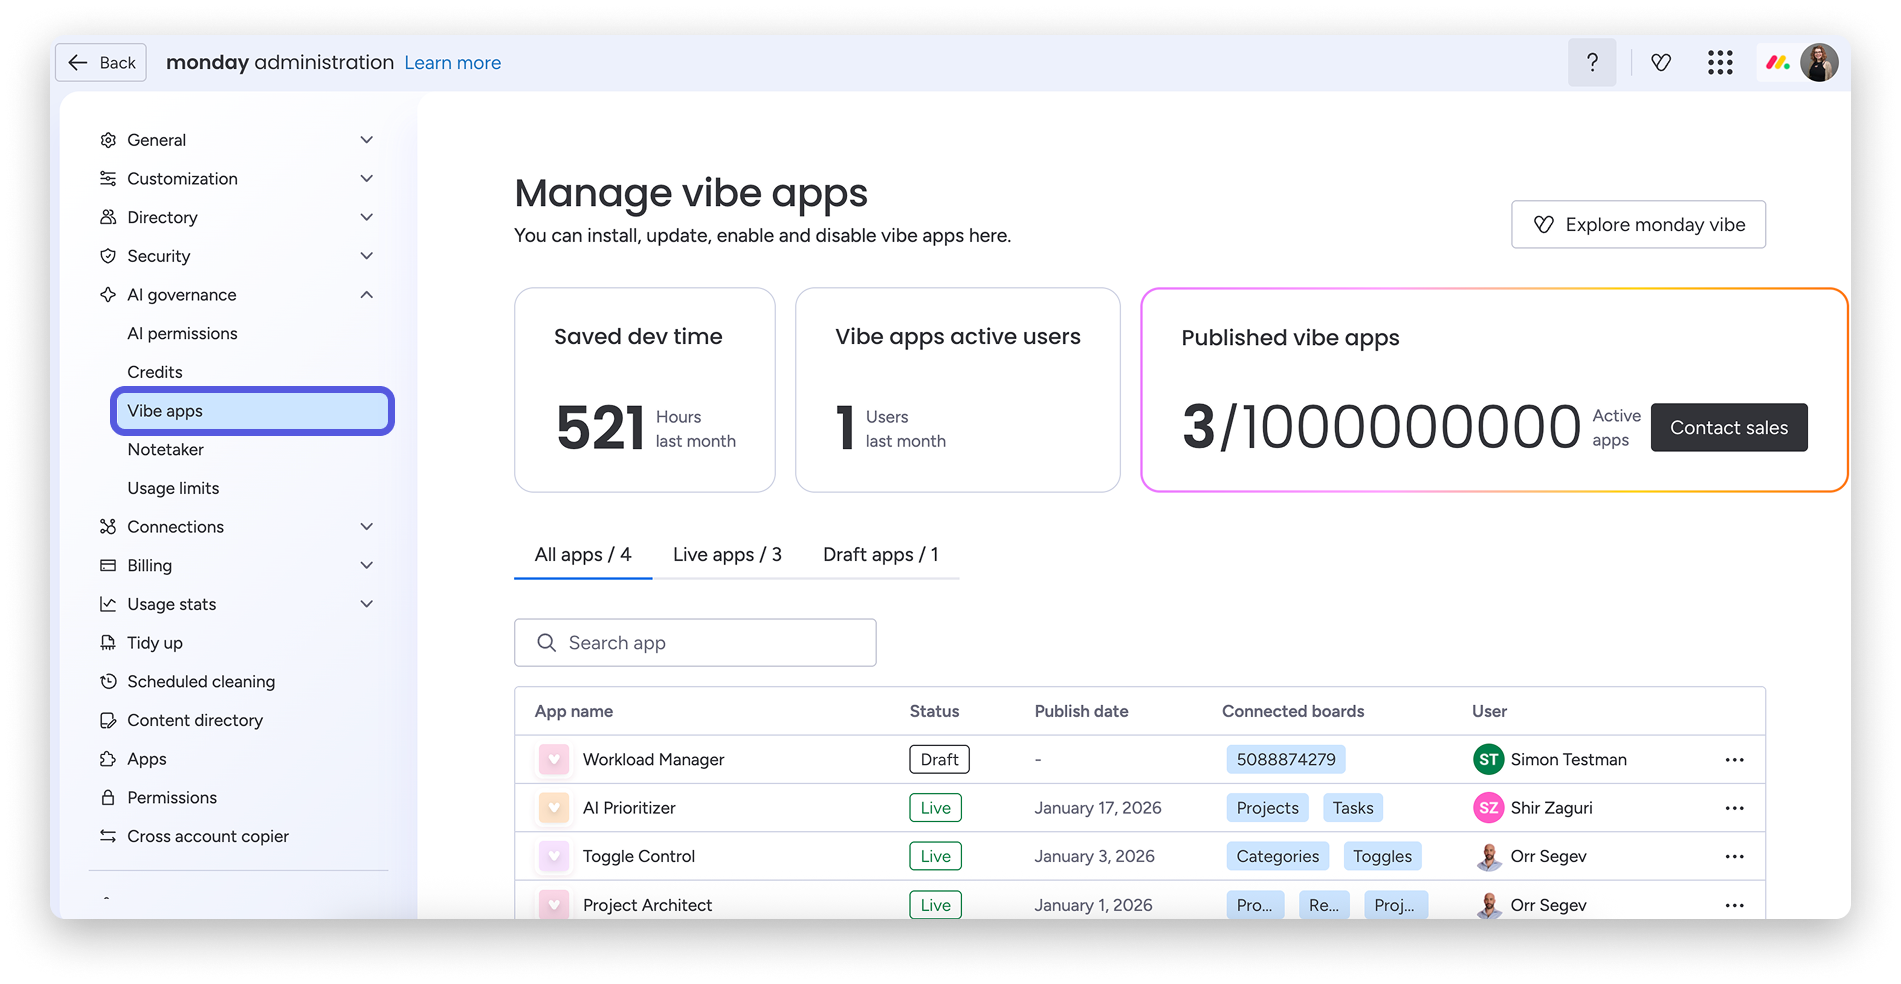Screen dimensions: 1901x984
Task: Click the Contact sales button
Action: pyautogui.click(x=1729, y=428)
